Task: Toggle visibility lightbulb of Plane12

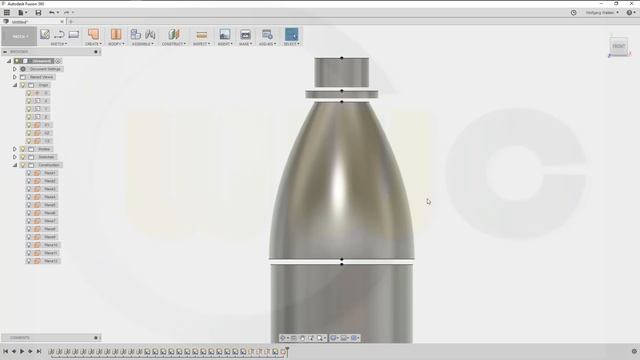Action: tap(29, 261)
